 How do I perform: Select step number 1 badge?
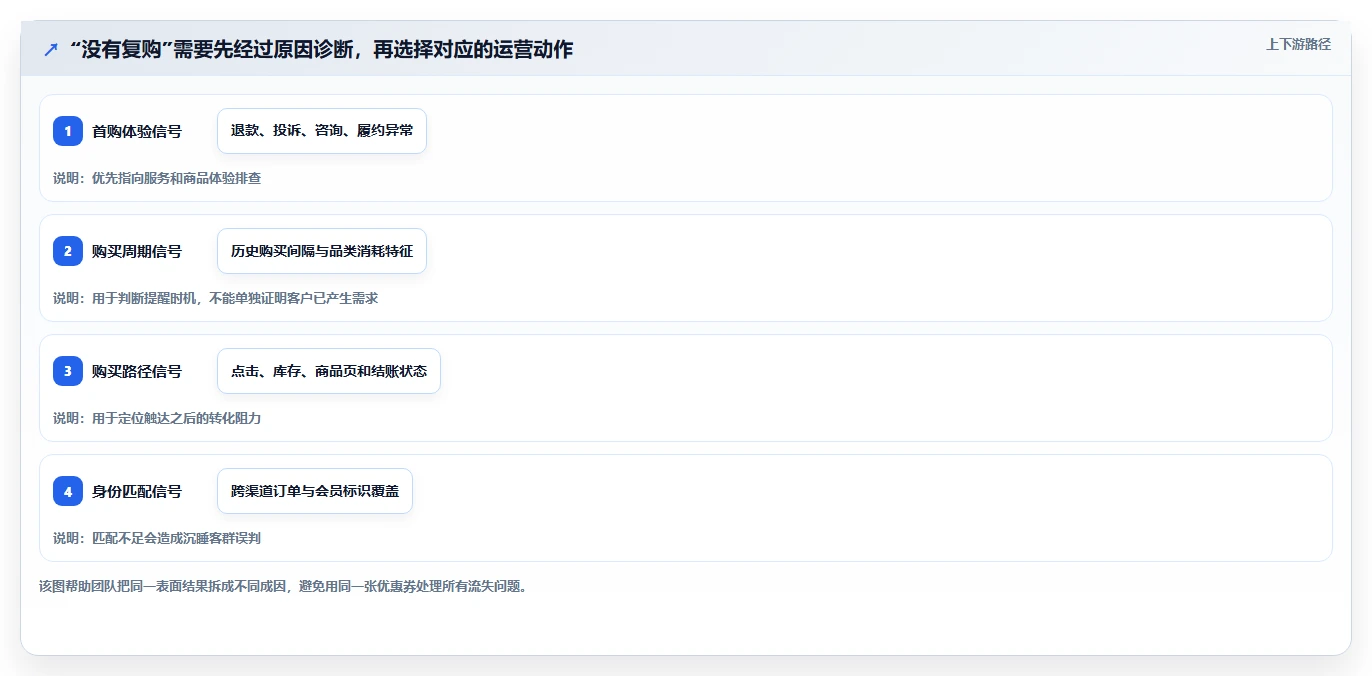68,131
